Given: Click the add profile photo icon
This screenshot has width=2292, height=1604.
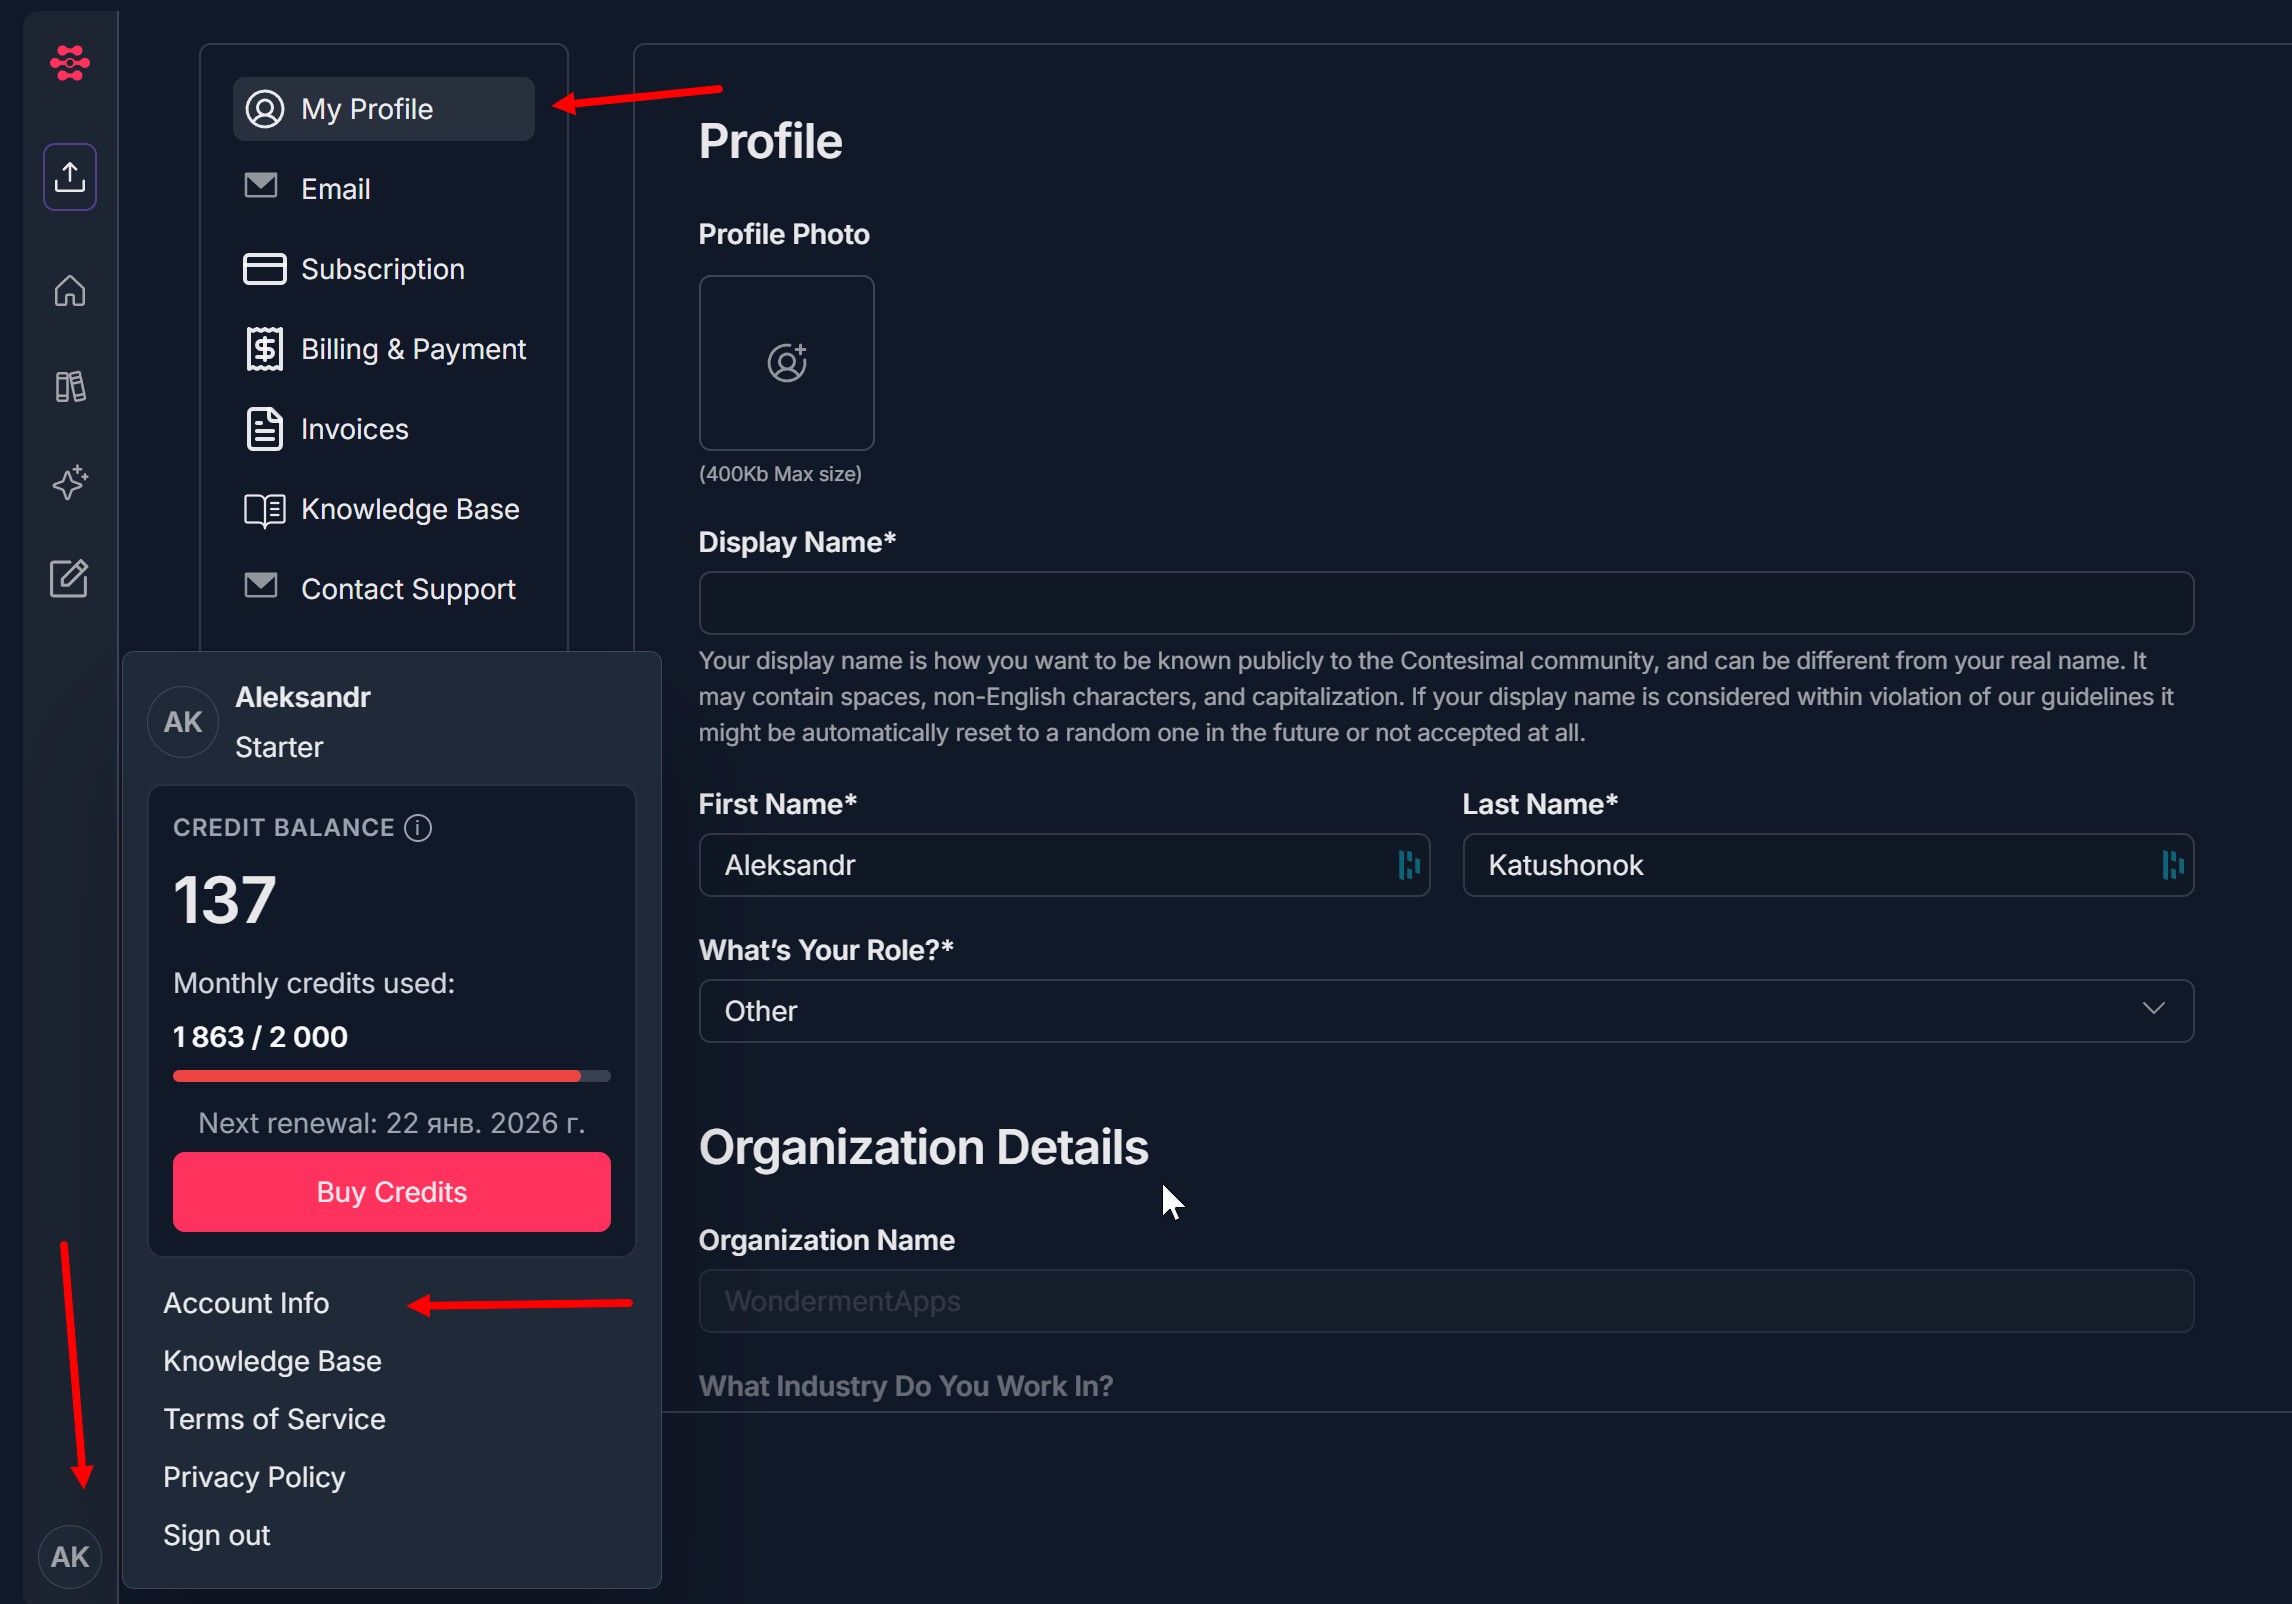Looking at the screenshot, I should (x=787, y=363).
